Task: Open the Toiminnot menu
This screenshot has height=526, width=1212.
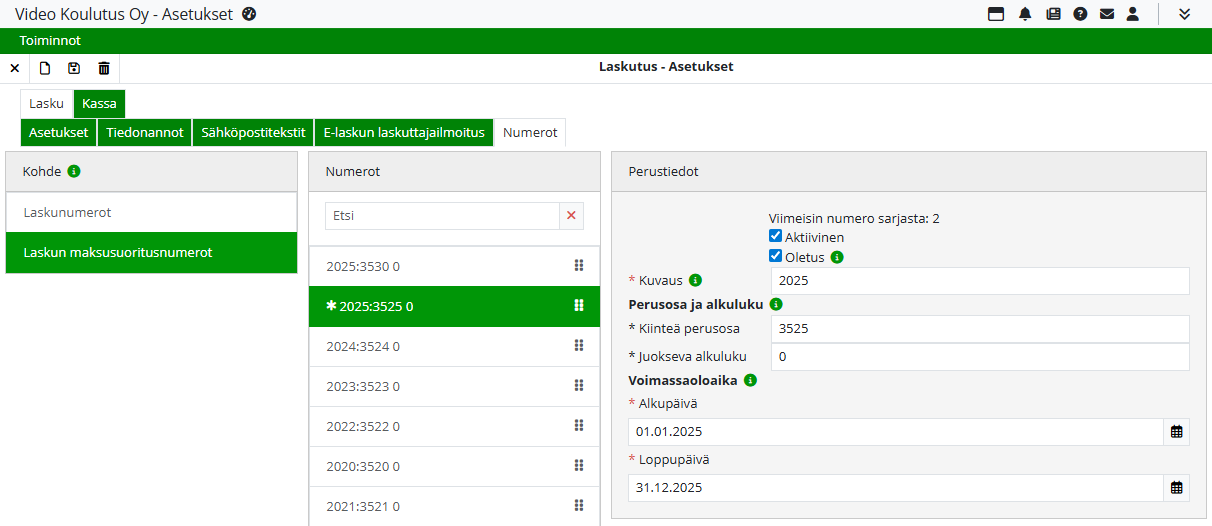Action: pyautogui.click(x=50, y=41)
